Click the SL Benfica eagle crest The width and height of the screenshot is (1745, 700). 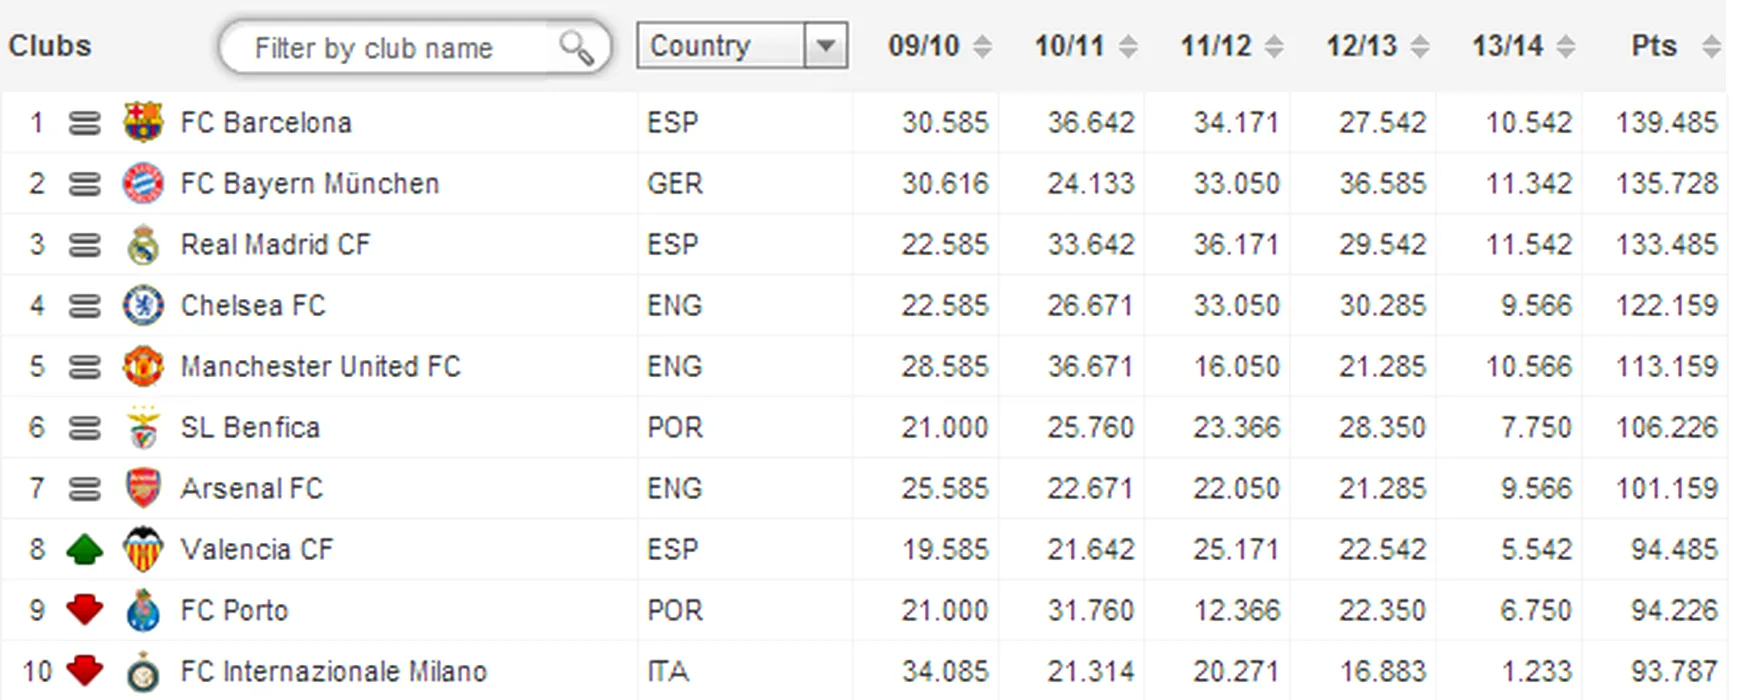coord(143,428)
